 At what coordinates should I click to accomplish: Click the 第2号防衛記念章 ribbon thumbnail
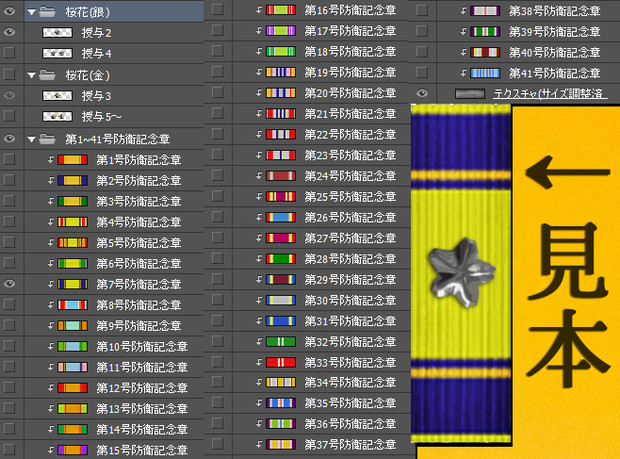72,181
